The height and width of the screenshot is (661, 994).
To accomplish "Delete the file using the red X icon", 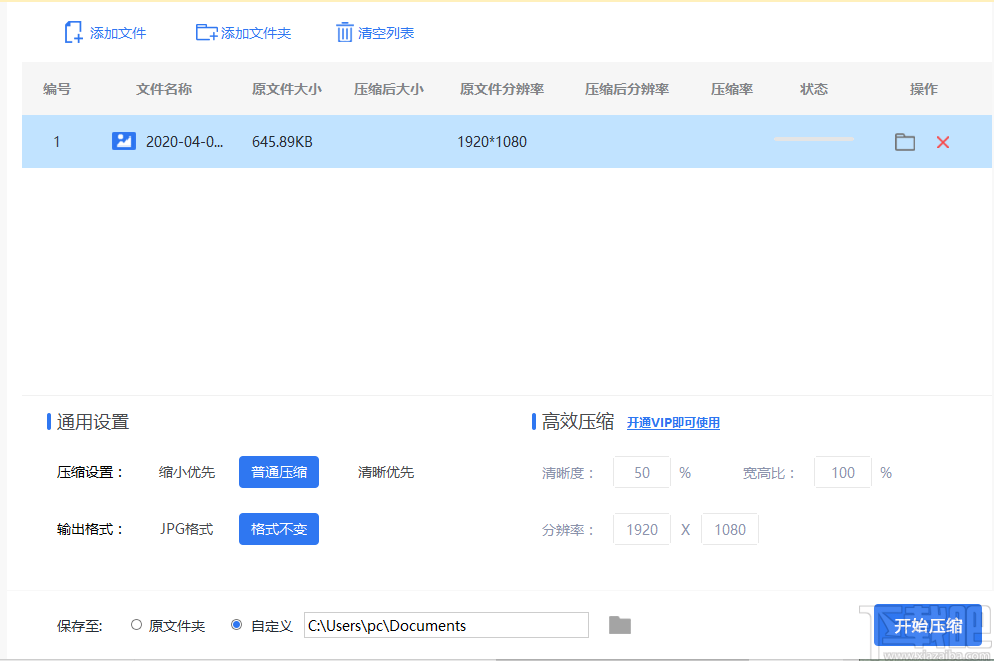I will [x=942, y=142].
